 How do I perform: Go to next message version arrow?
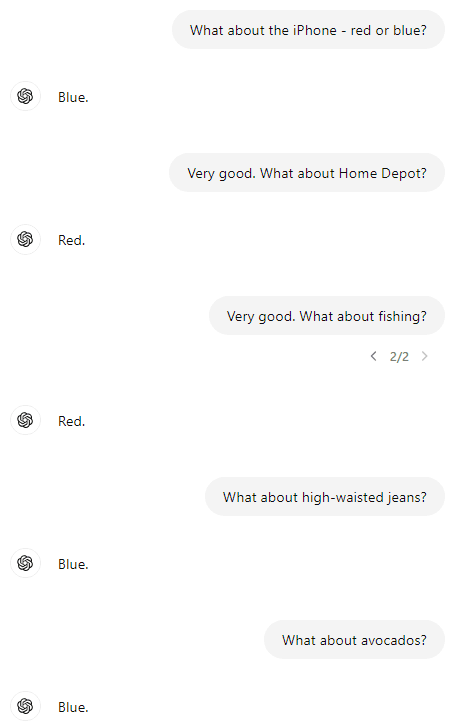[424, 356]
